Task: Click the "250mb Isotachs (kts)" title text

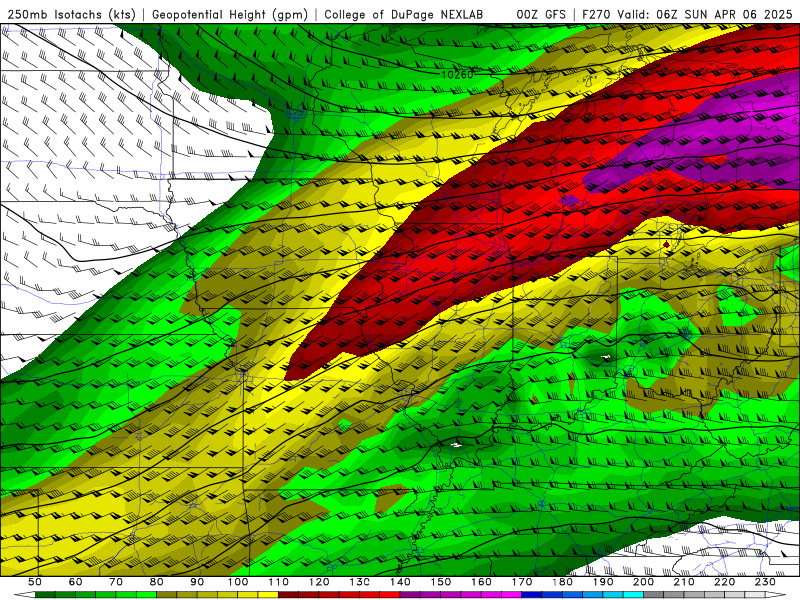Action: [71, 15]
